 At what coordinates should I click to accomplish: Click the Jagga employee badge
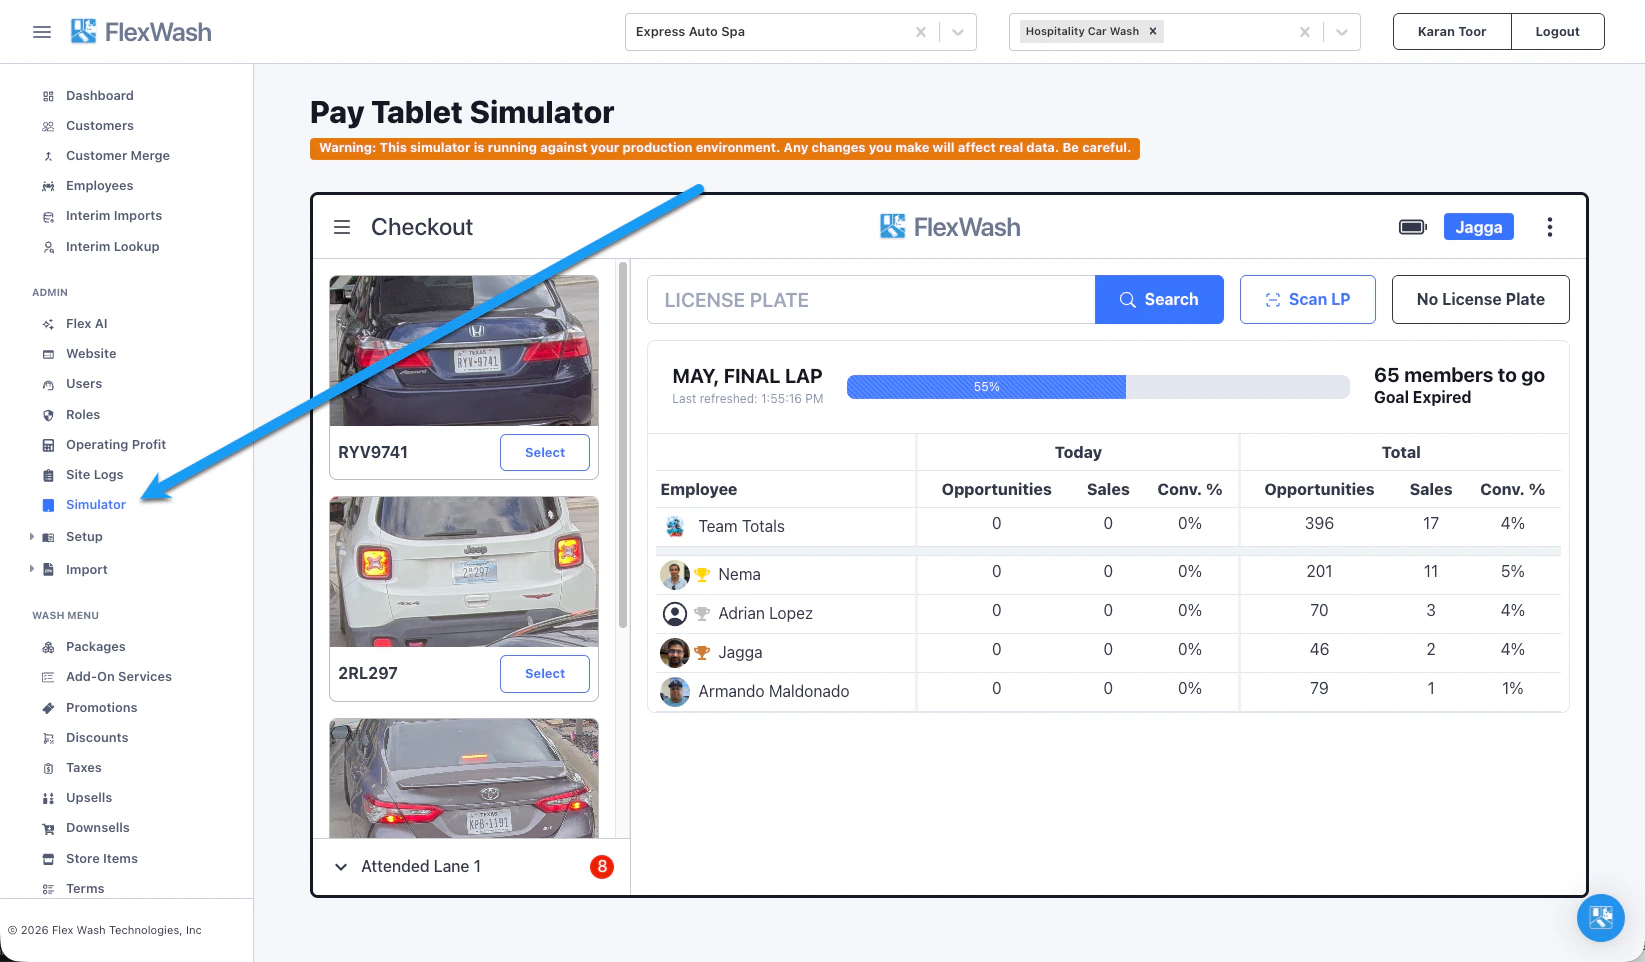pyautogui.click(x=1479, y=227)
